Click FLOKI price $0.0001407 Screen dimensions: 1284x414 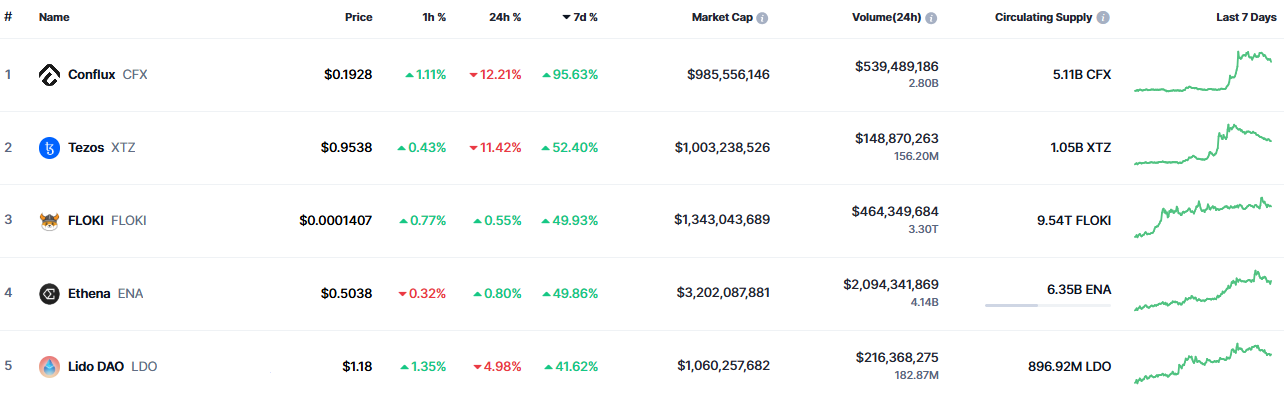coord(336,221)
